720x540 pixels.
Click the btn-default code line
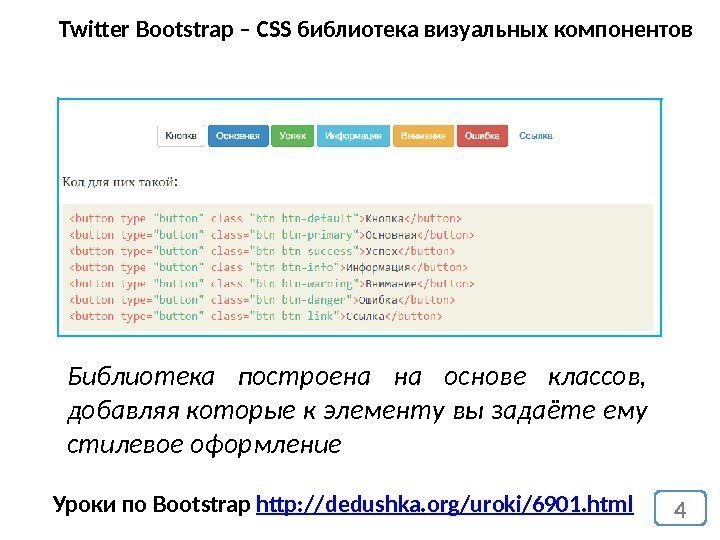(x=265, y=219)
